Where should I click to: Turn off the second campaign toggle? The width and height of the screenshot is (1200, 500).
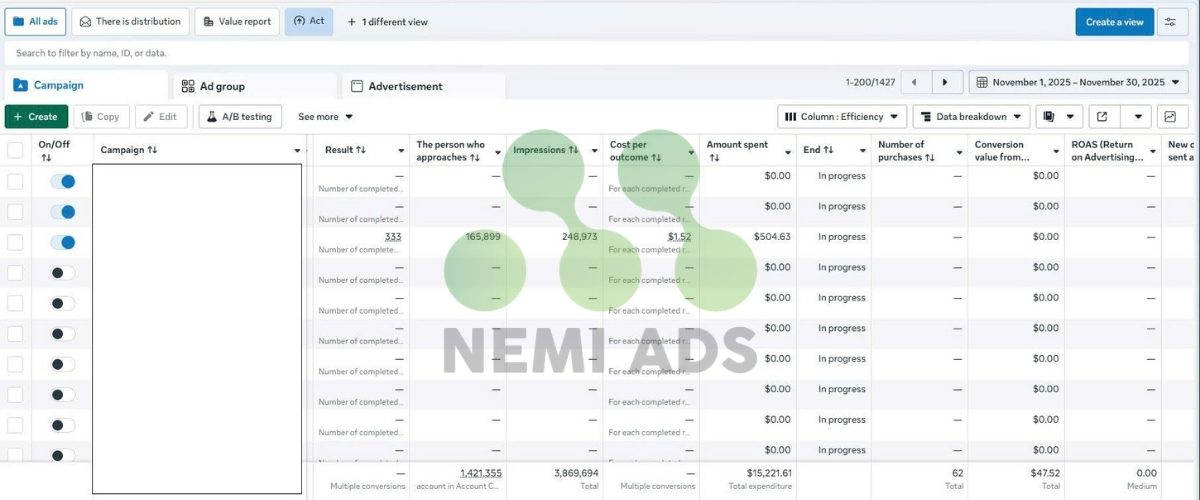(x=62, y=212)
